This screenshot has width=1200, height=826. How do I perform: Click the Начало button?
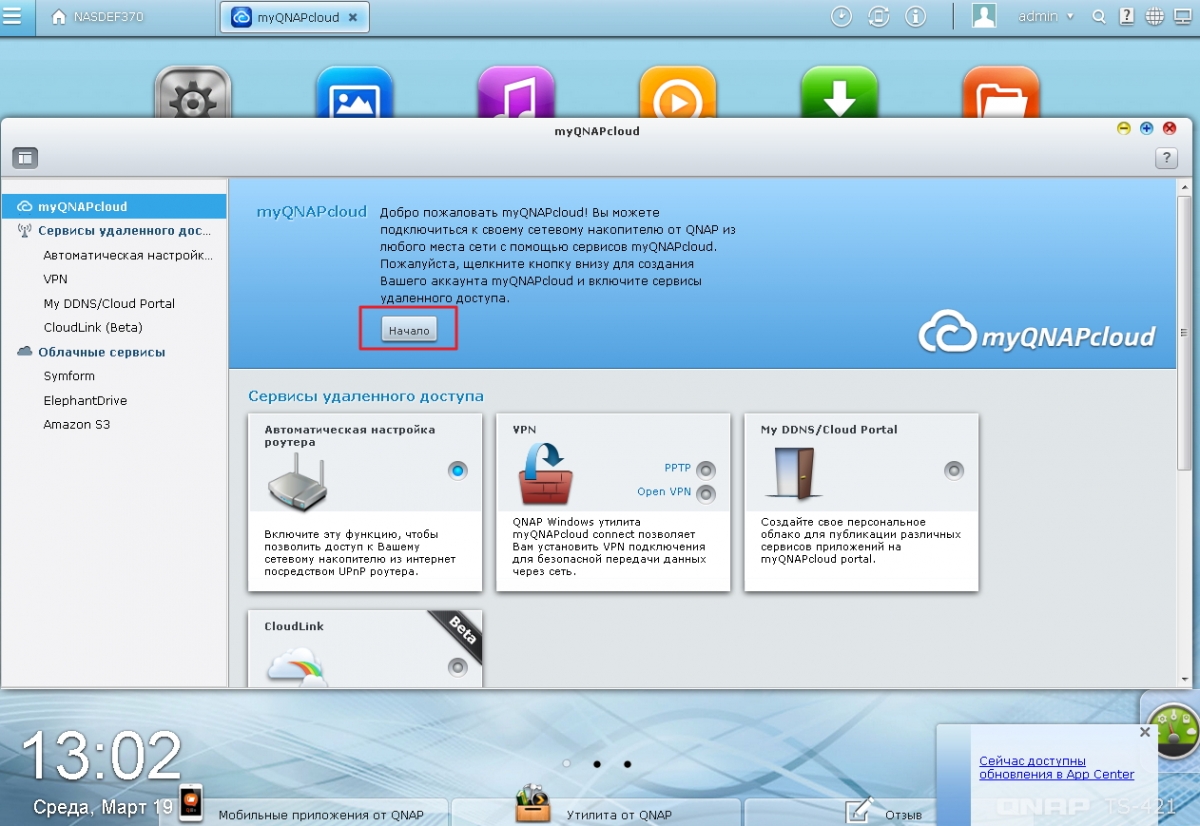click(409, 330)
